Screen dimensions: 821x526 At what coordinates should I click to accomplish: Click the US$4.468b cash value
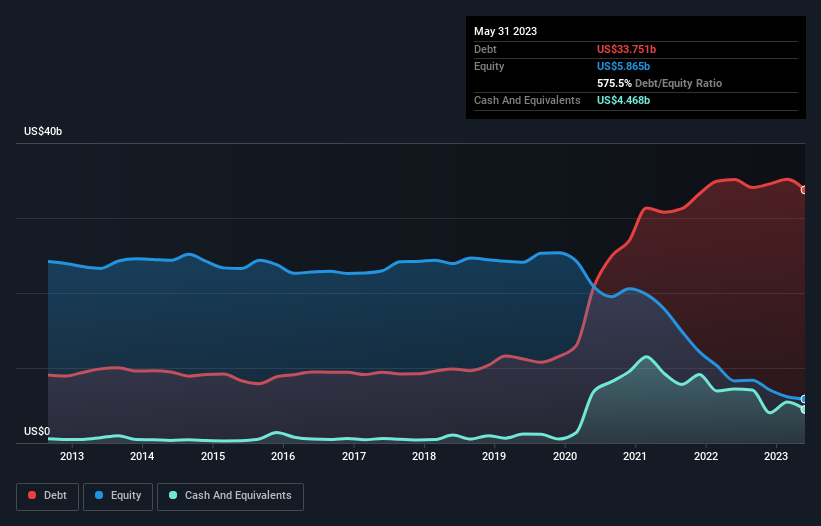[x=623, y=100]
